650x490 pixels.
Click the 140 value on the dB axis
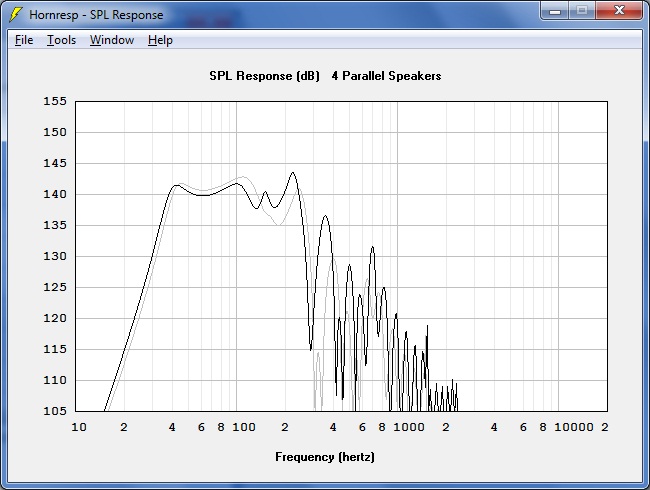click(55, 194)
